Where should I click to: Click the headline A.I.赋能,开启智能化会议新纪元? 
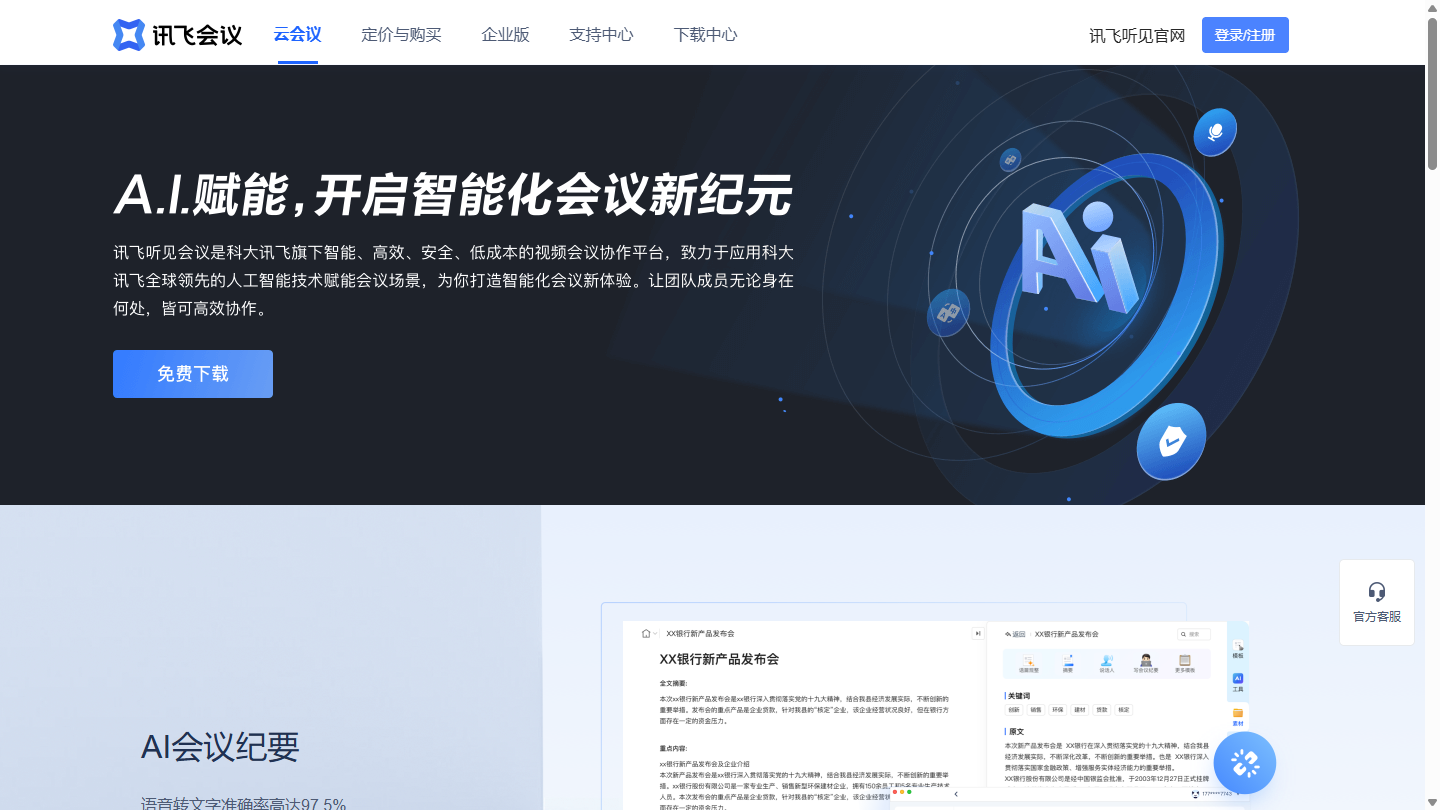pyautogui.click(x=453, y=195)
